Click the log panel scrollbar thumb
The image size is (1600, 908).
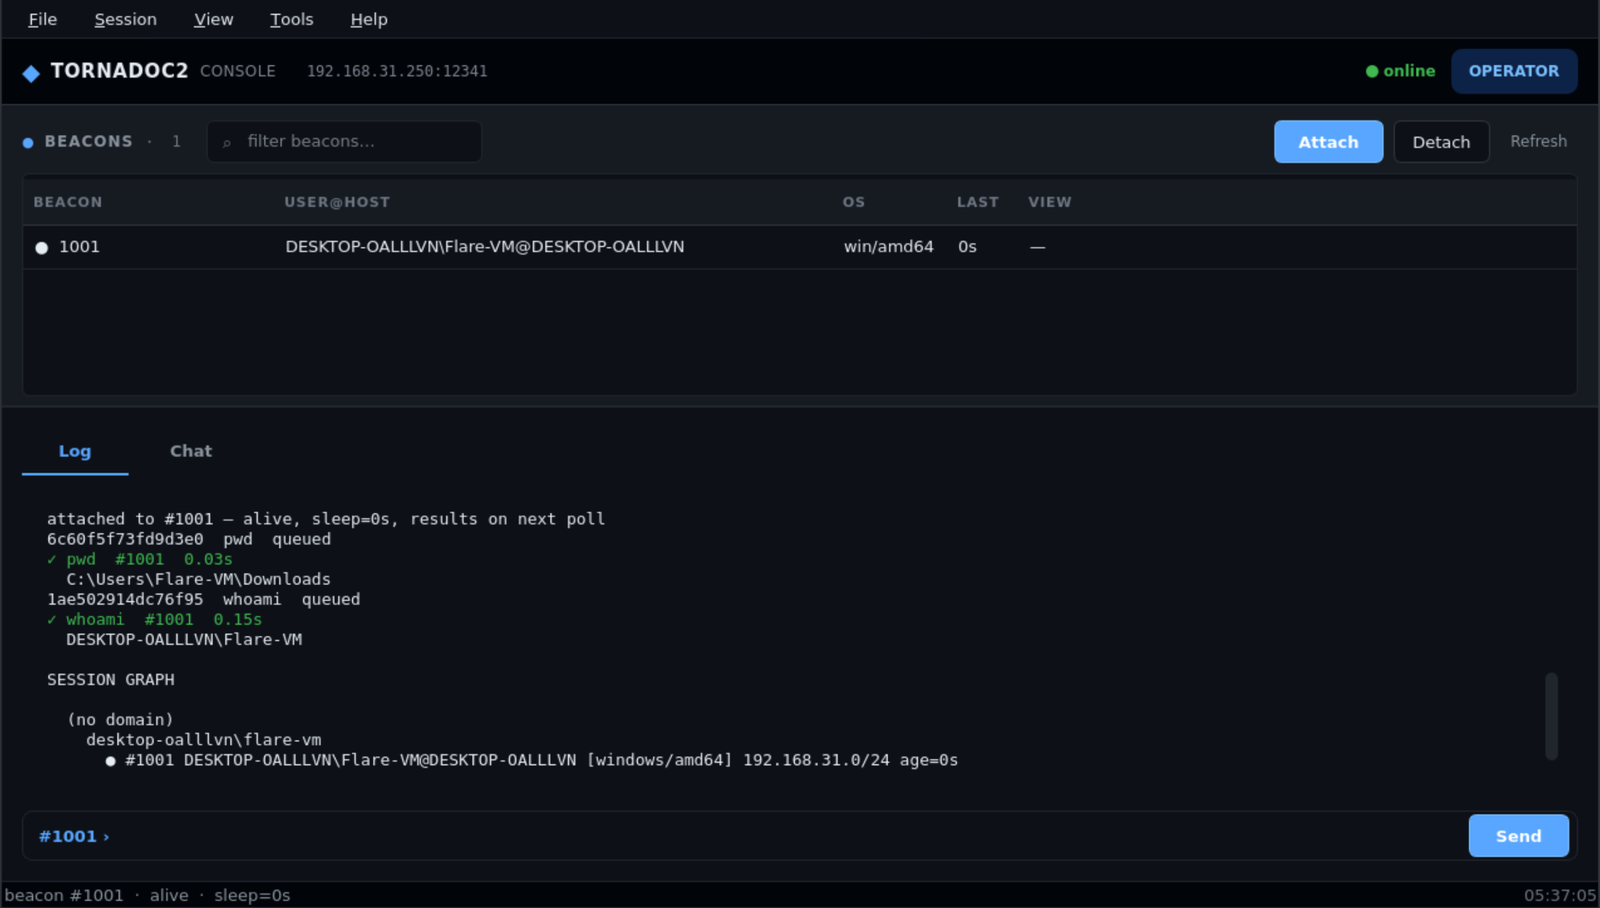[1551, 716]
